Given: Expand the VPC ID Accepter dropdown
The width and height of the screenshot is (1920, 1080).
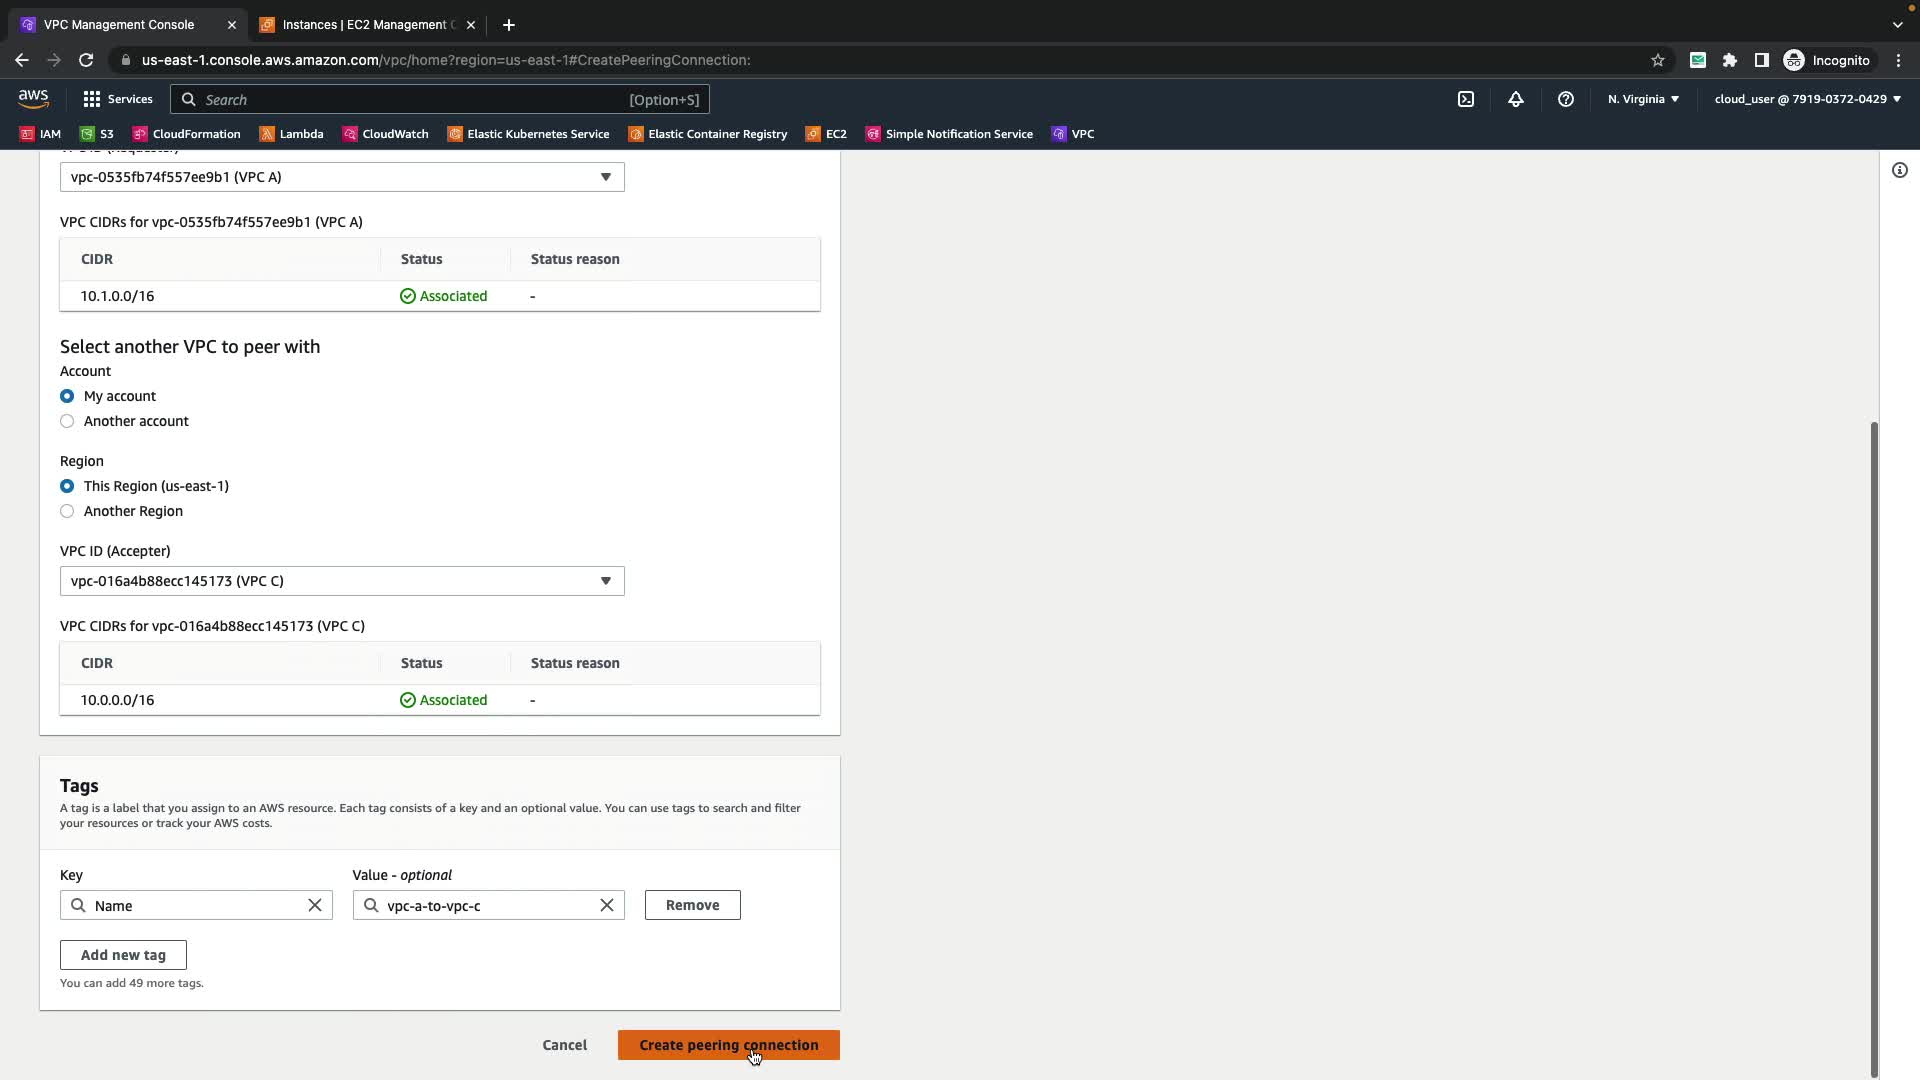Looking at the screenshot, I should (x=342, y=581).
